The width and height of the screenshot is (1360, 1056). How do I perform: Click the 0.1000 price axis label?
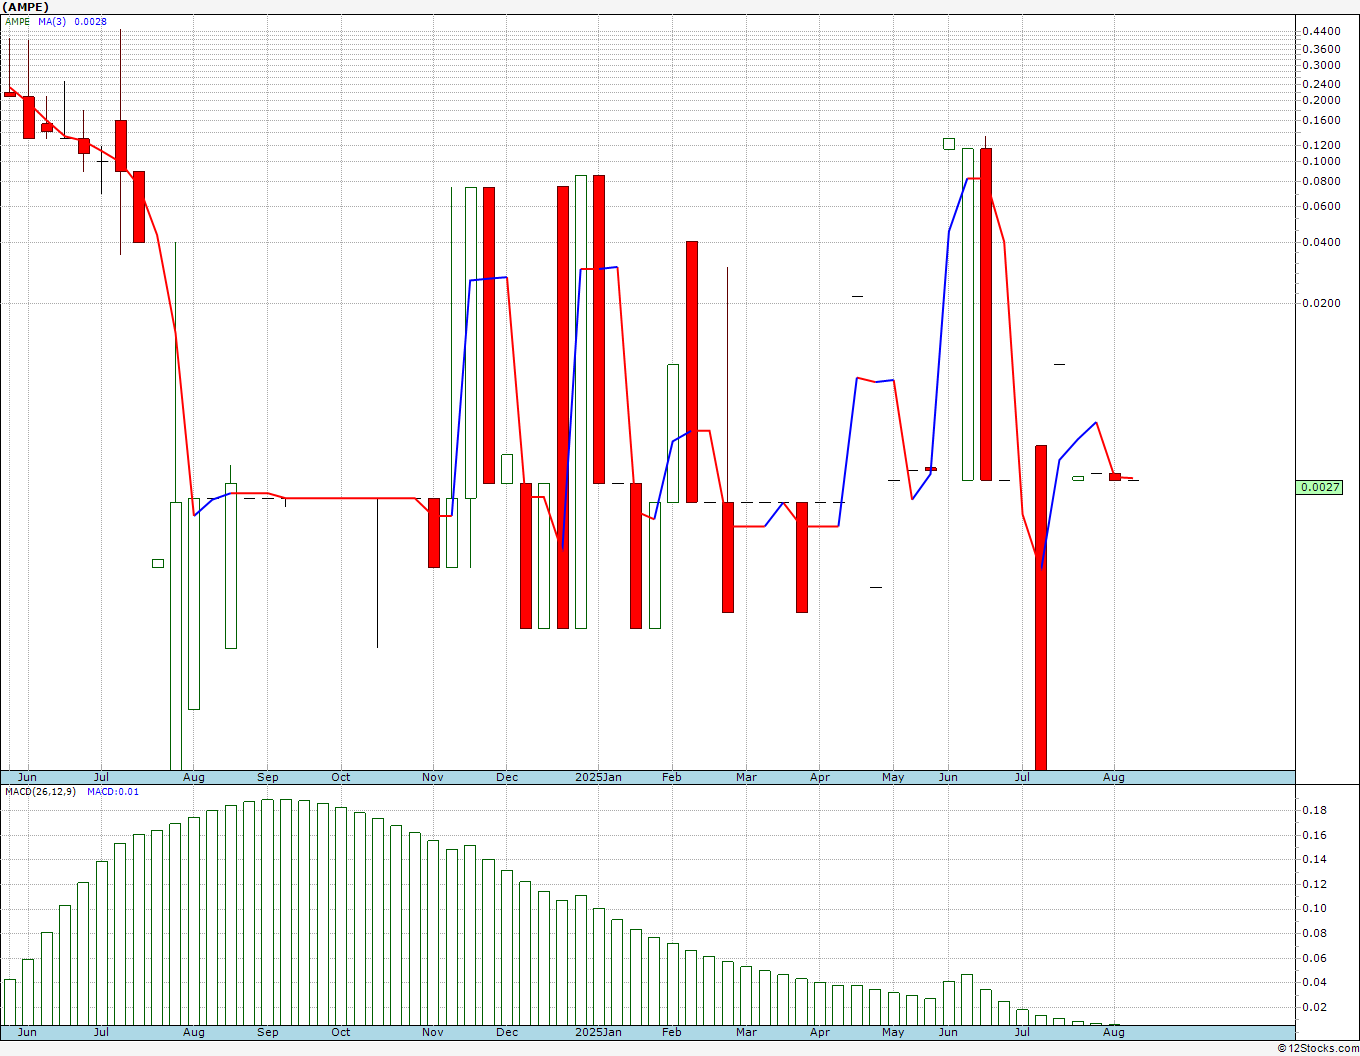click(1321, 161)
